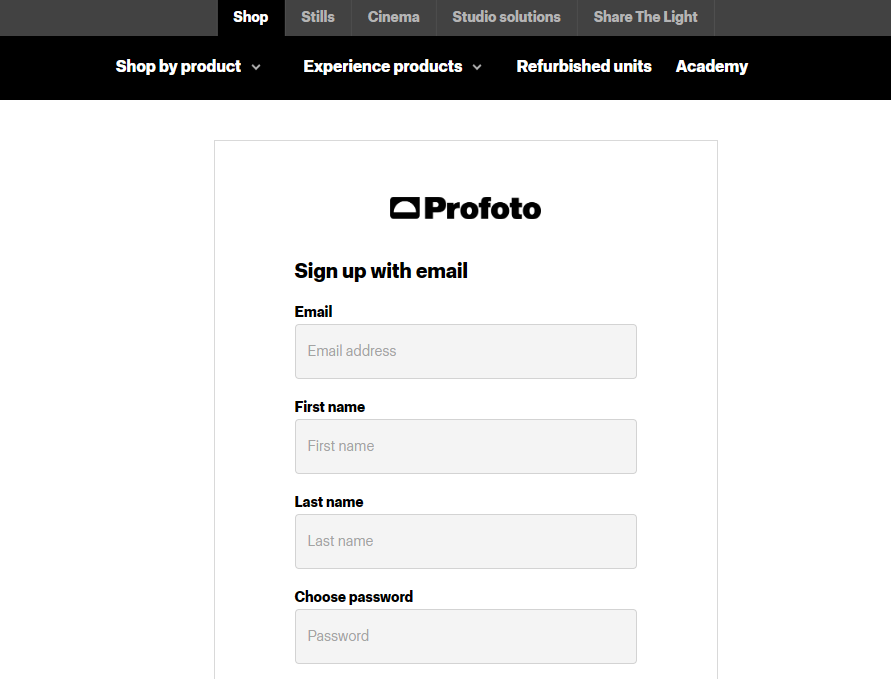This screenshot has height=679, width=891.
Task: Click the First name field label
Action: coord(330,407)
